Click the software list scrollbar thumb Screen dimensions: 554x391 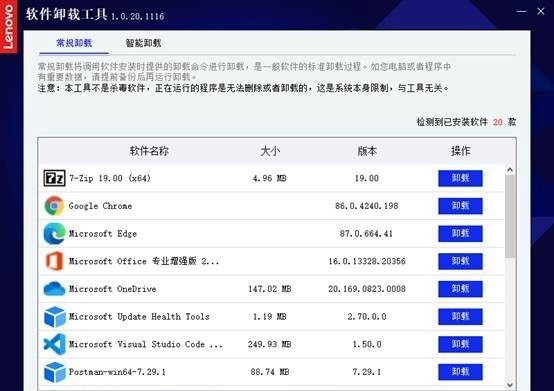point(510,216)
